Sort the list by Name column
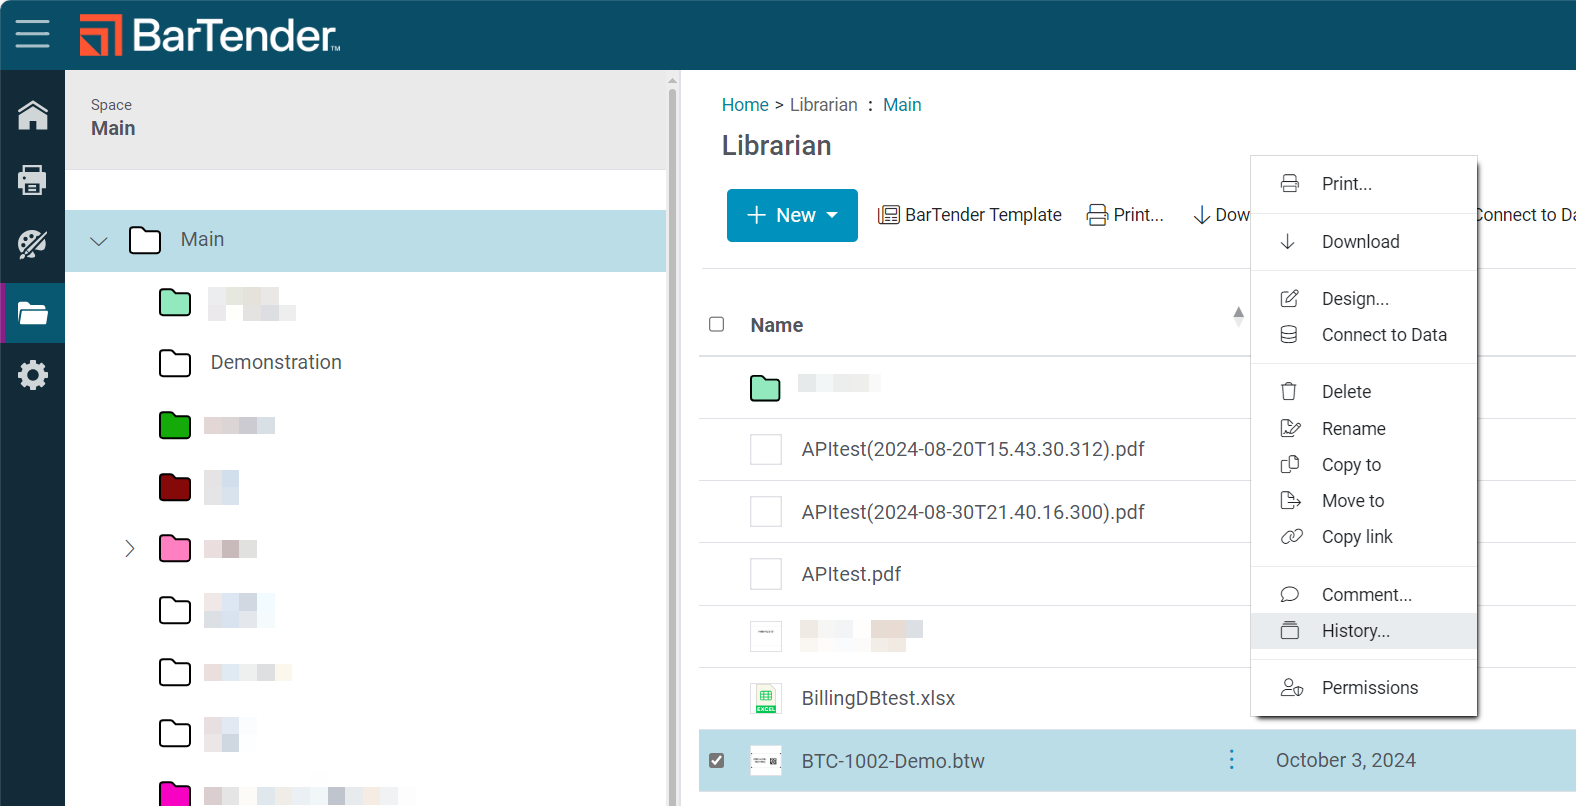The image size is (1576, 806). tap(777, 325)
